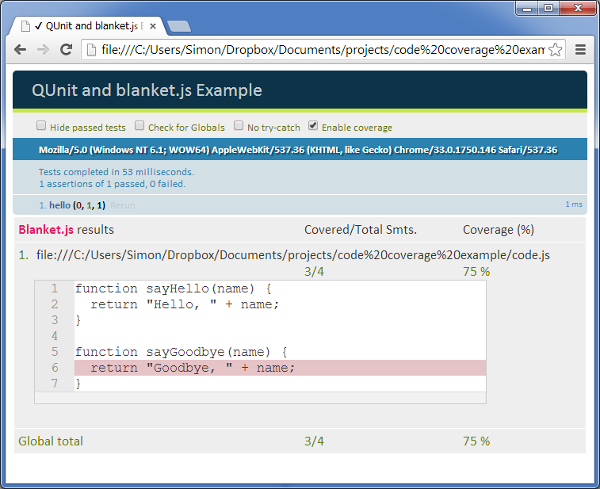Viewport: 600px width, 489px height.
Task: Click the Coverage (%) column header
Action: (x=498, y=230)
